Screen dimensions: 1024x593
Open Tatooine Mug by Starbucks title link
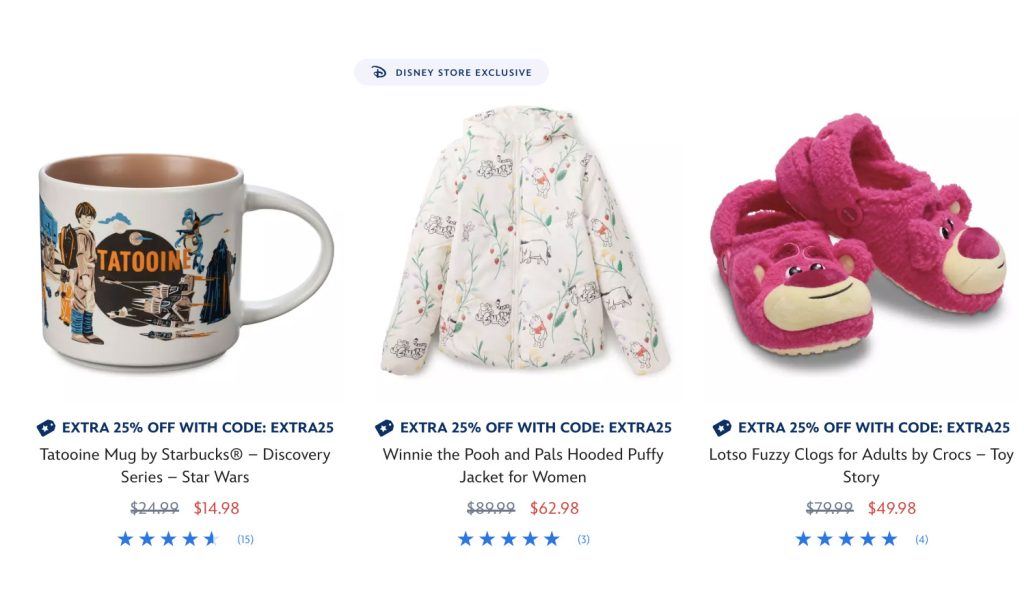coord(185,465)
